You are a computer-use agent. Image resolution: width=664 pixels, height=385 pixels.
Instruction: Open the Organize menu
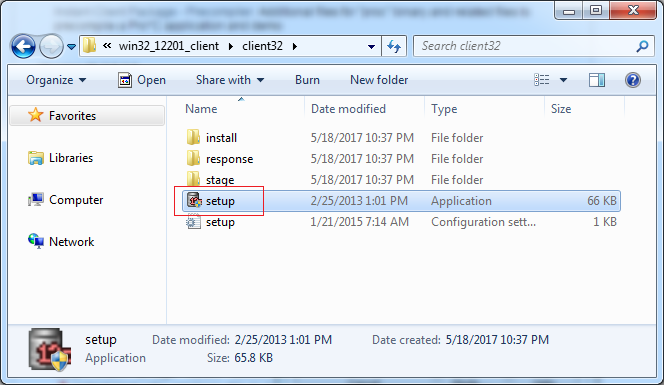(56, 80)
